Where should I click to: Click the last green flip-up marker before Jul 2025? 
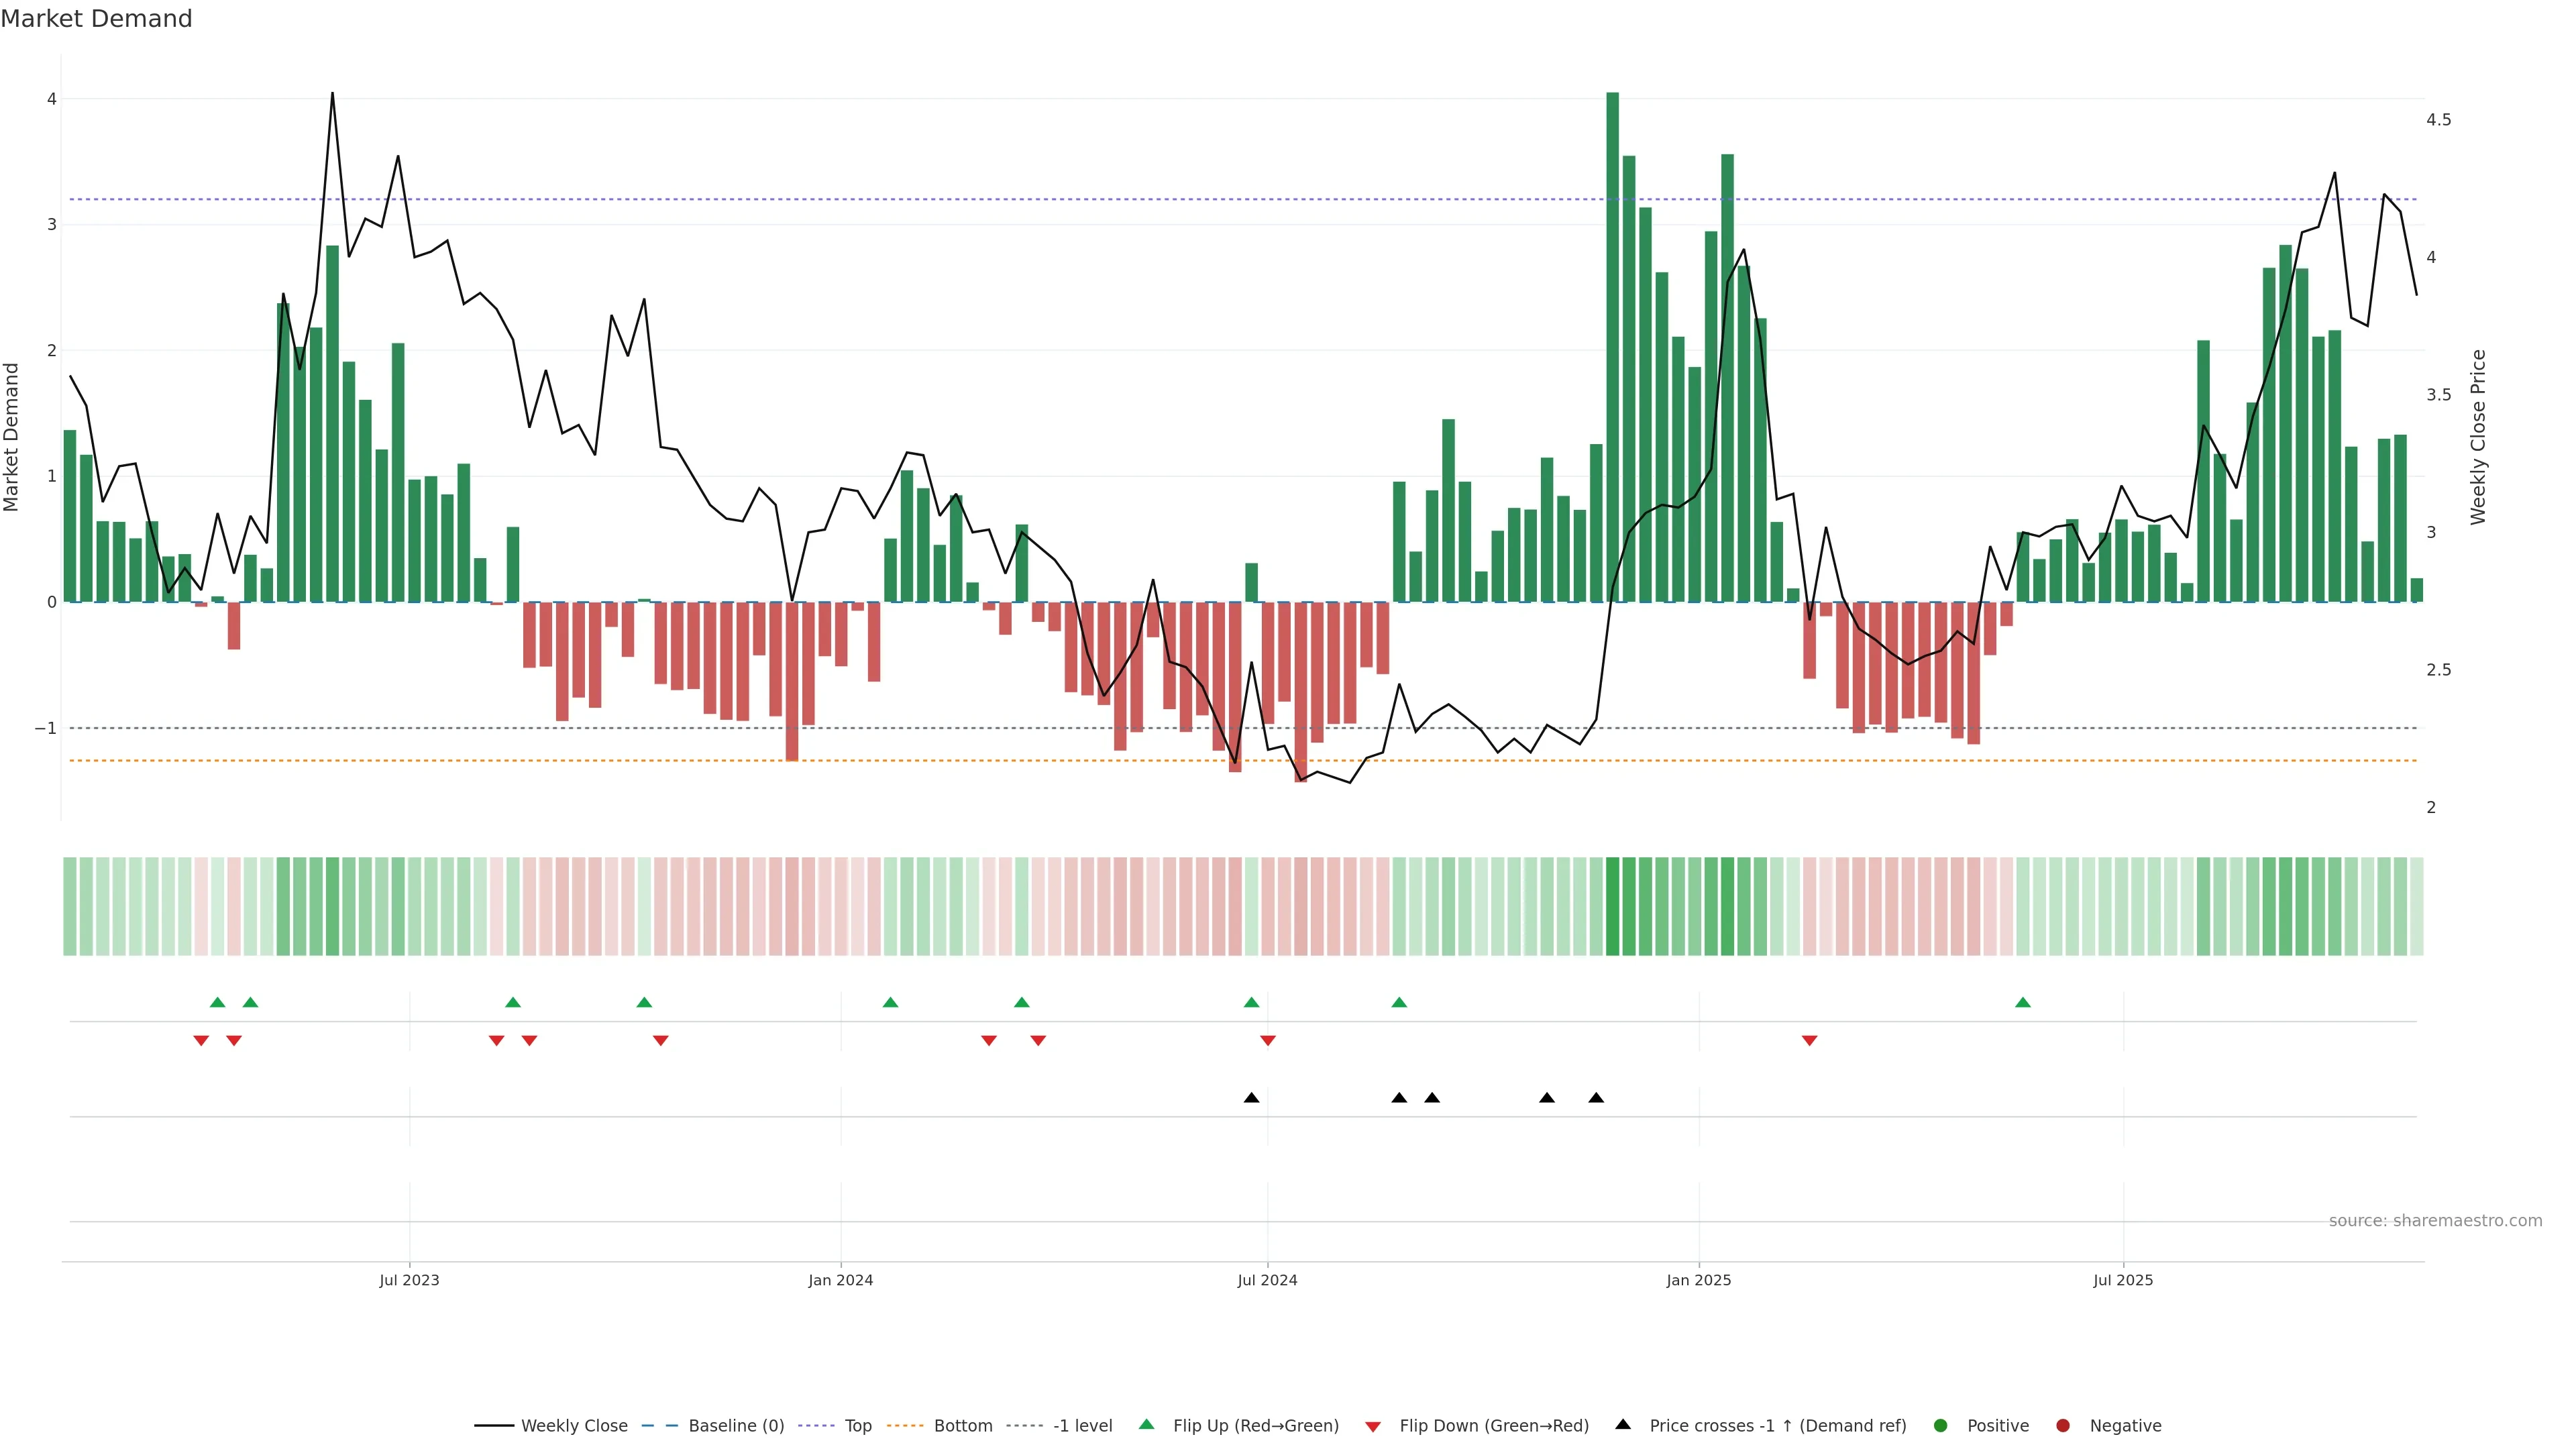2023,1003
